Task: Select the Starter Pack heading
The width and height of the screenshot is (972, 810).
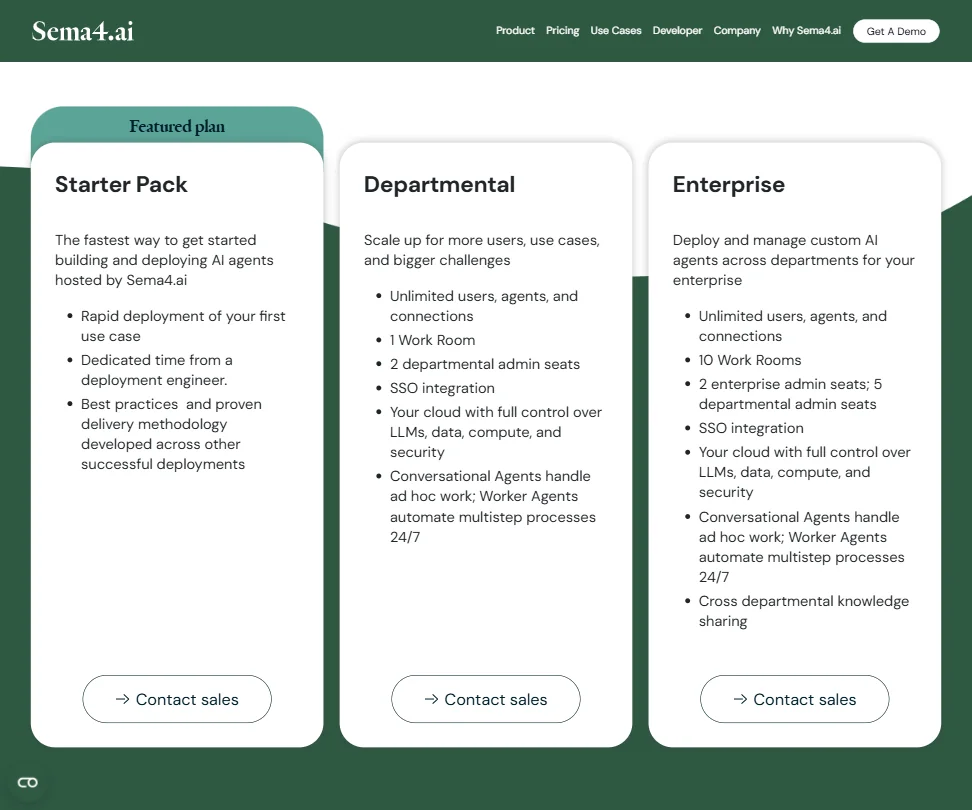Action: [121, 185]
